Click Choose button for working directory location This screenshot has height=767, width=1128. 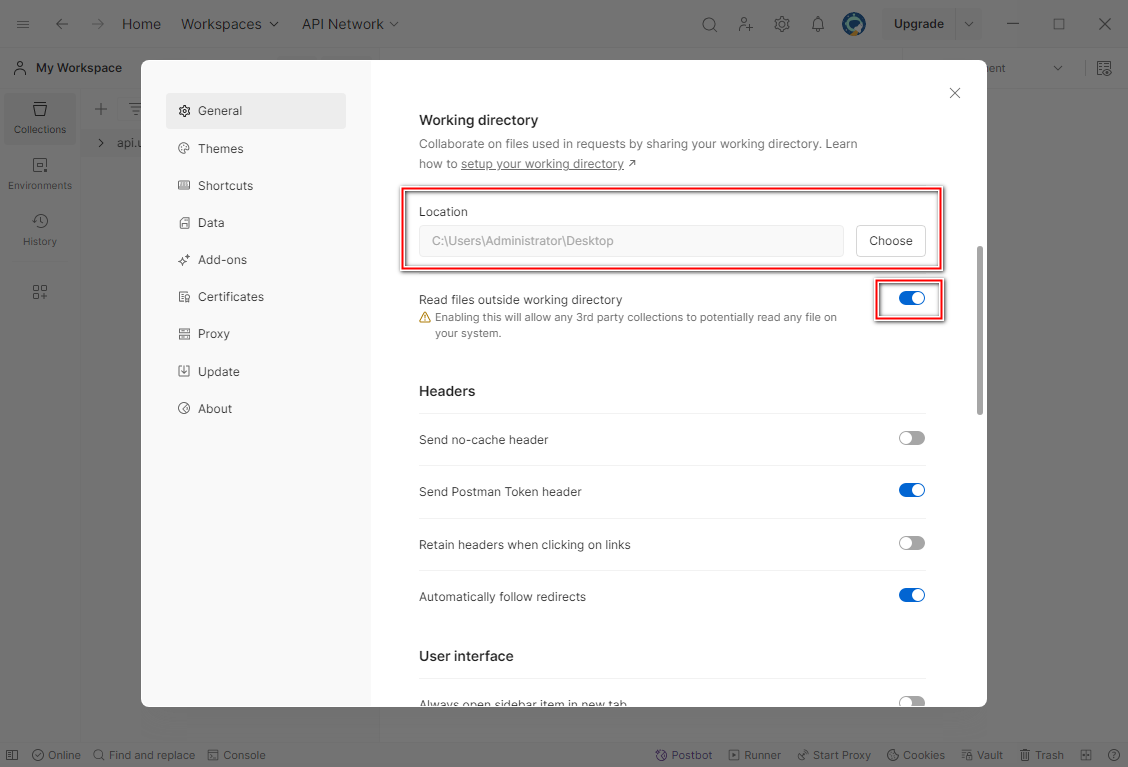[890, 241]
